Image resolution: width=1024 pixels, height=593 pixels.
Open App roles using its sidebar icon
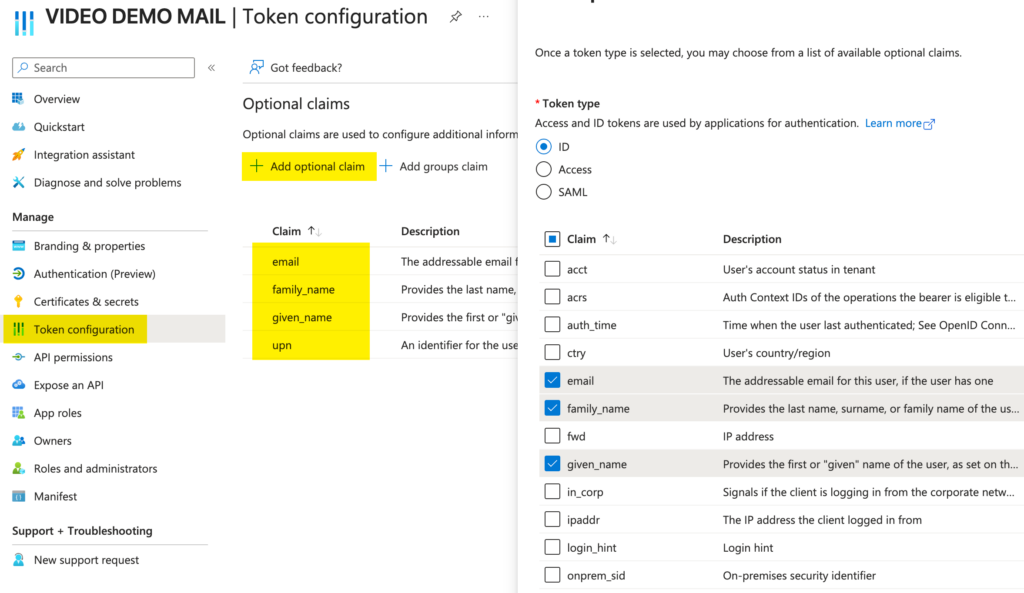pyautogui.click(x=19, y=413)
